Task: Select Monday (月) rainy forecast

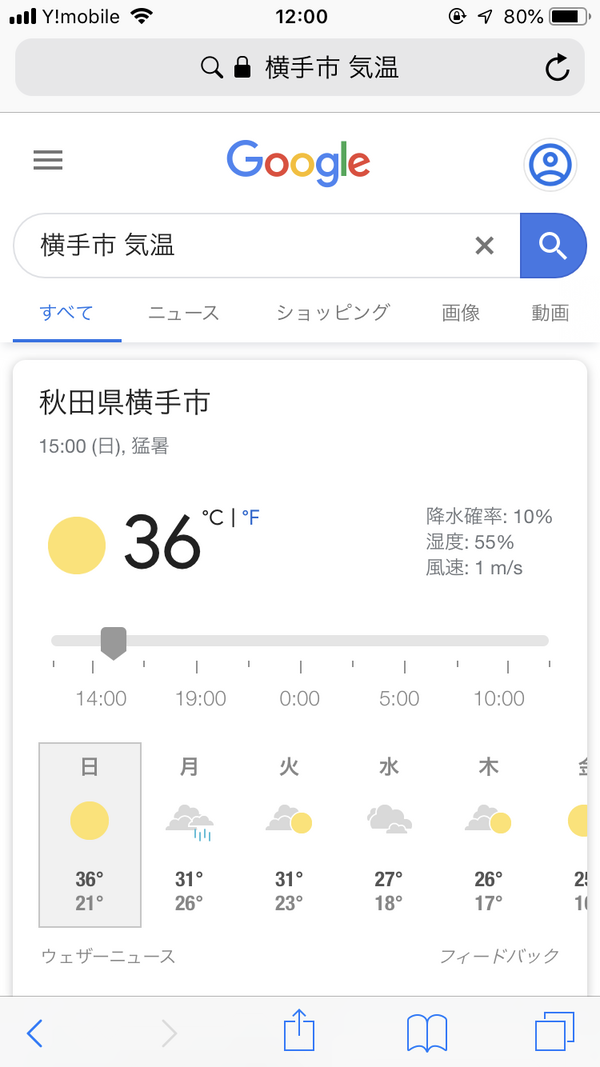Action: pos(189,835)
